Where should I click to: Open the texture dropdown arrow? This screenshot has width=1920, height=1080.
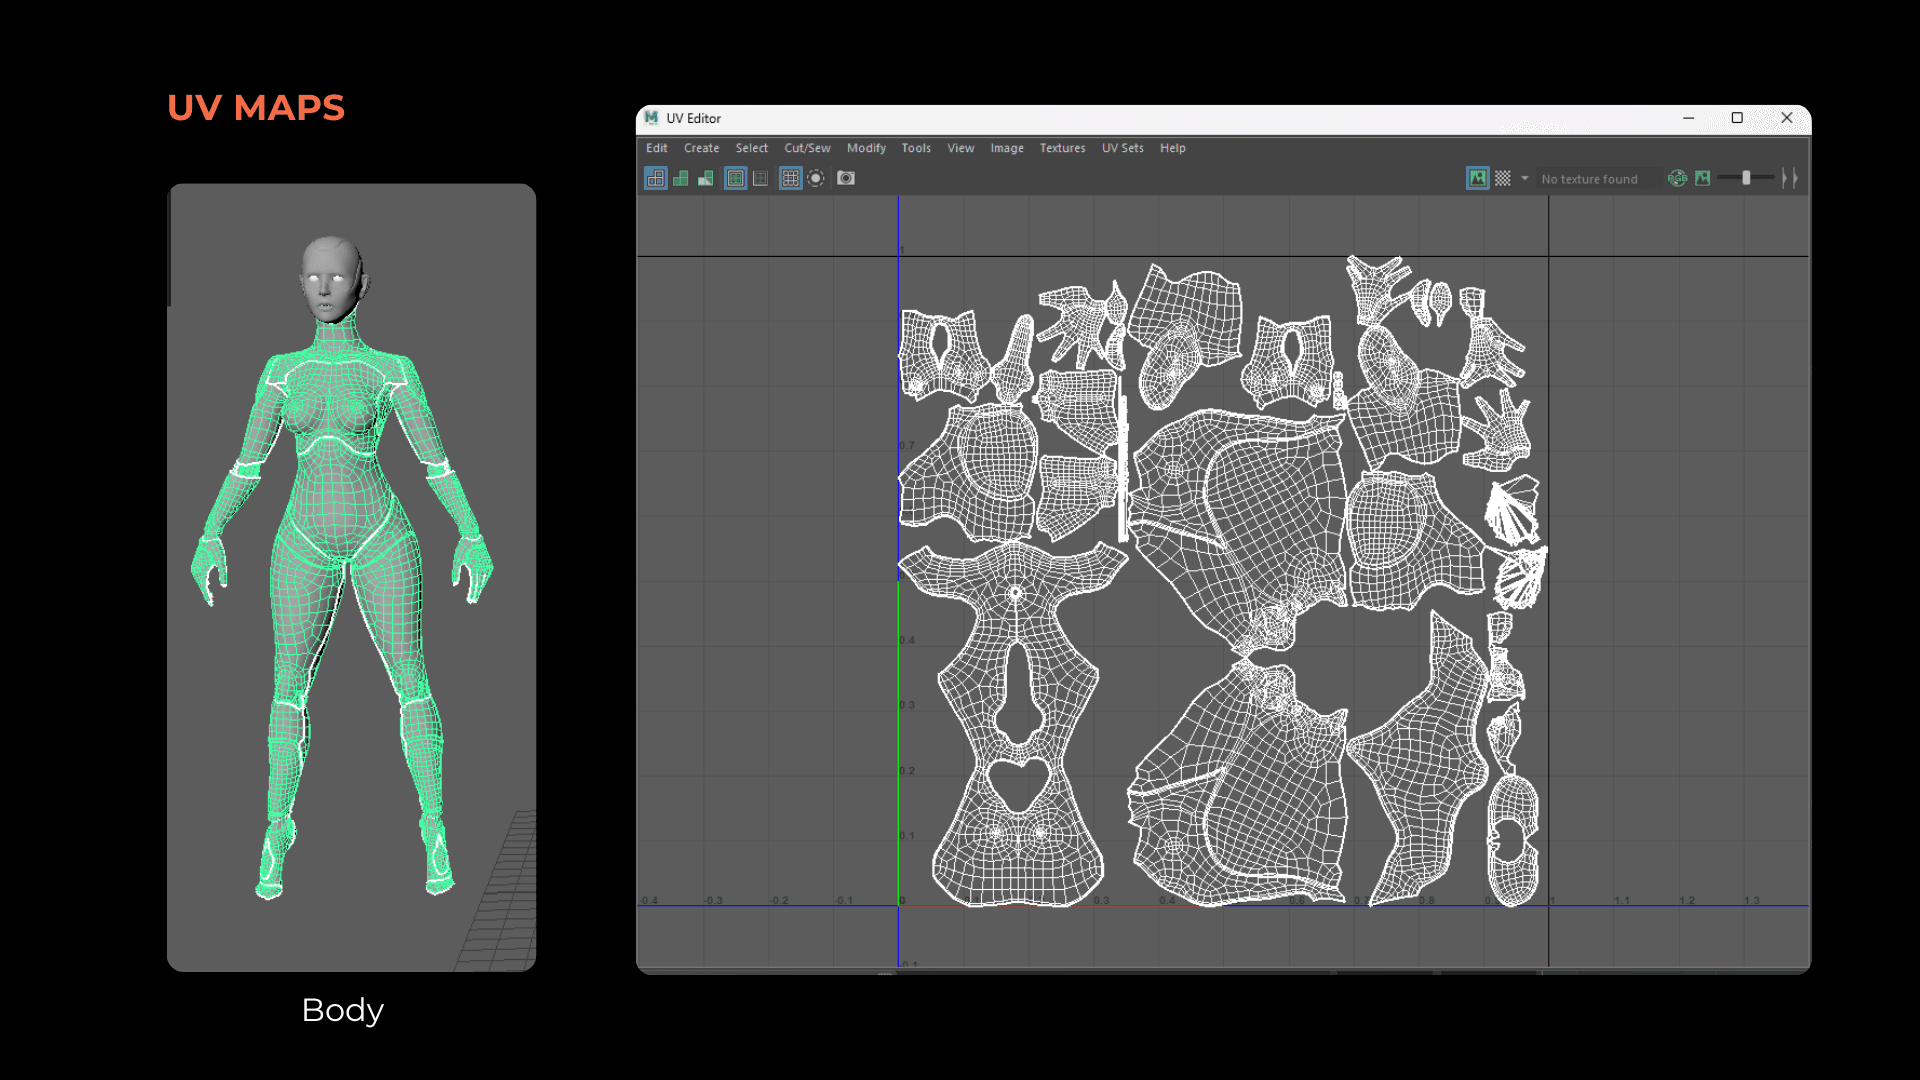(1525, 178)
